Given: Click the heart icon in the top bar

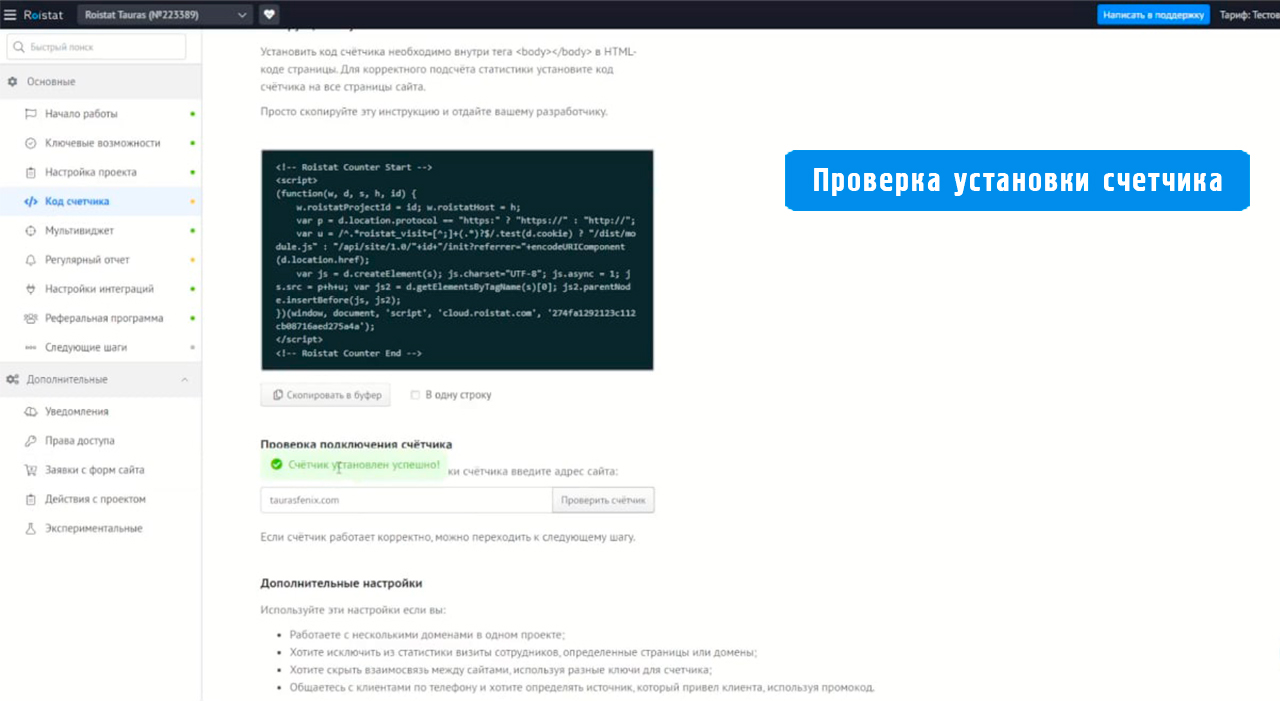Looking at the screenshot, I should (x=269, y=14).
